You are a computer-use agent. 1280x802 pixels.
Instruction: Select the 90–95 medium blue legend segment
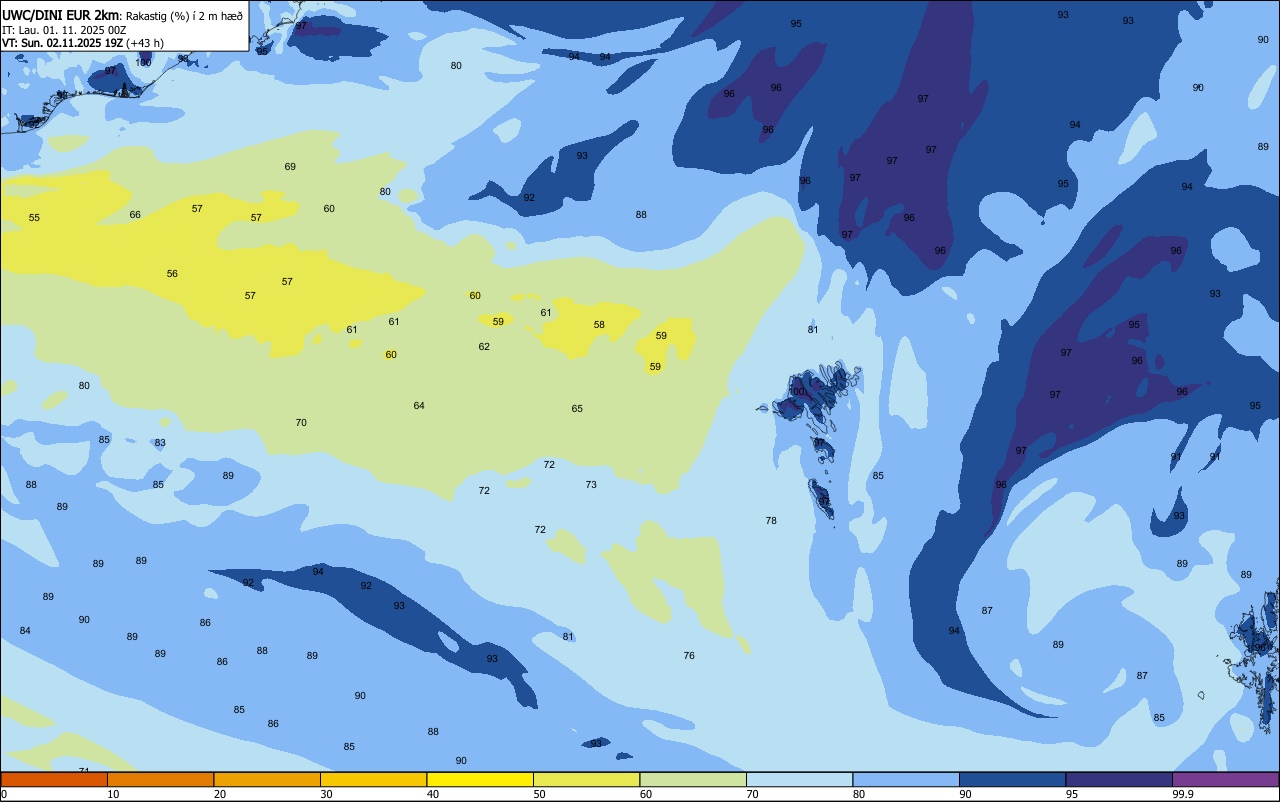(x=1012, y=779)
